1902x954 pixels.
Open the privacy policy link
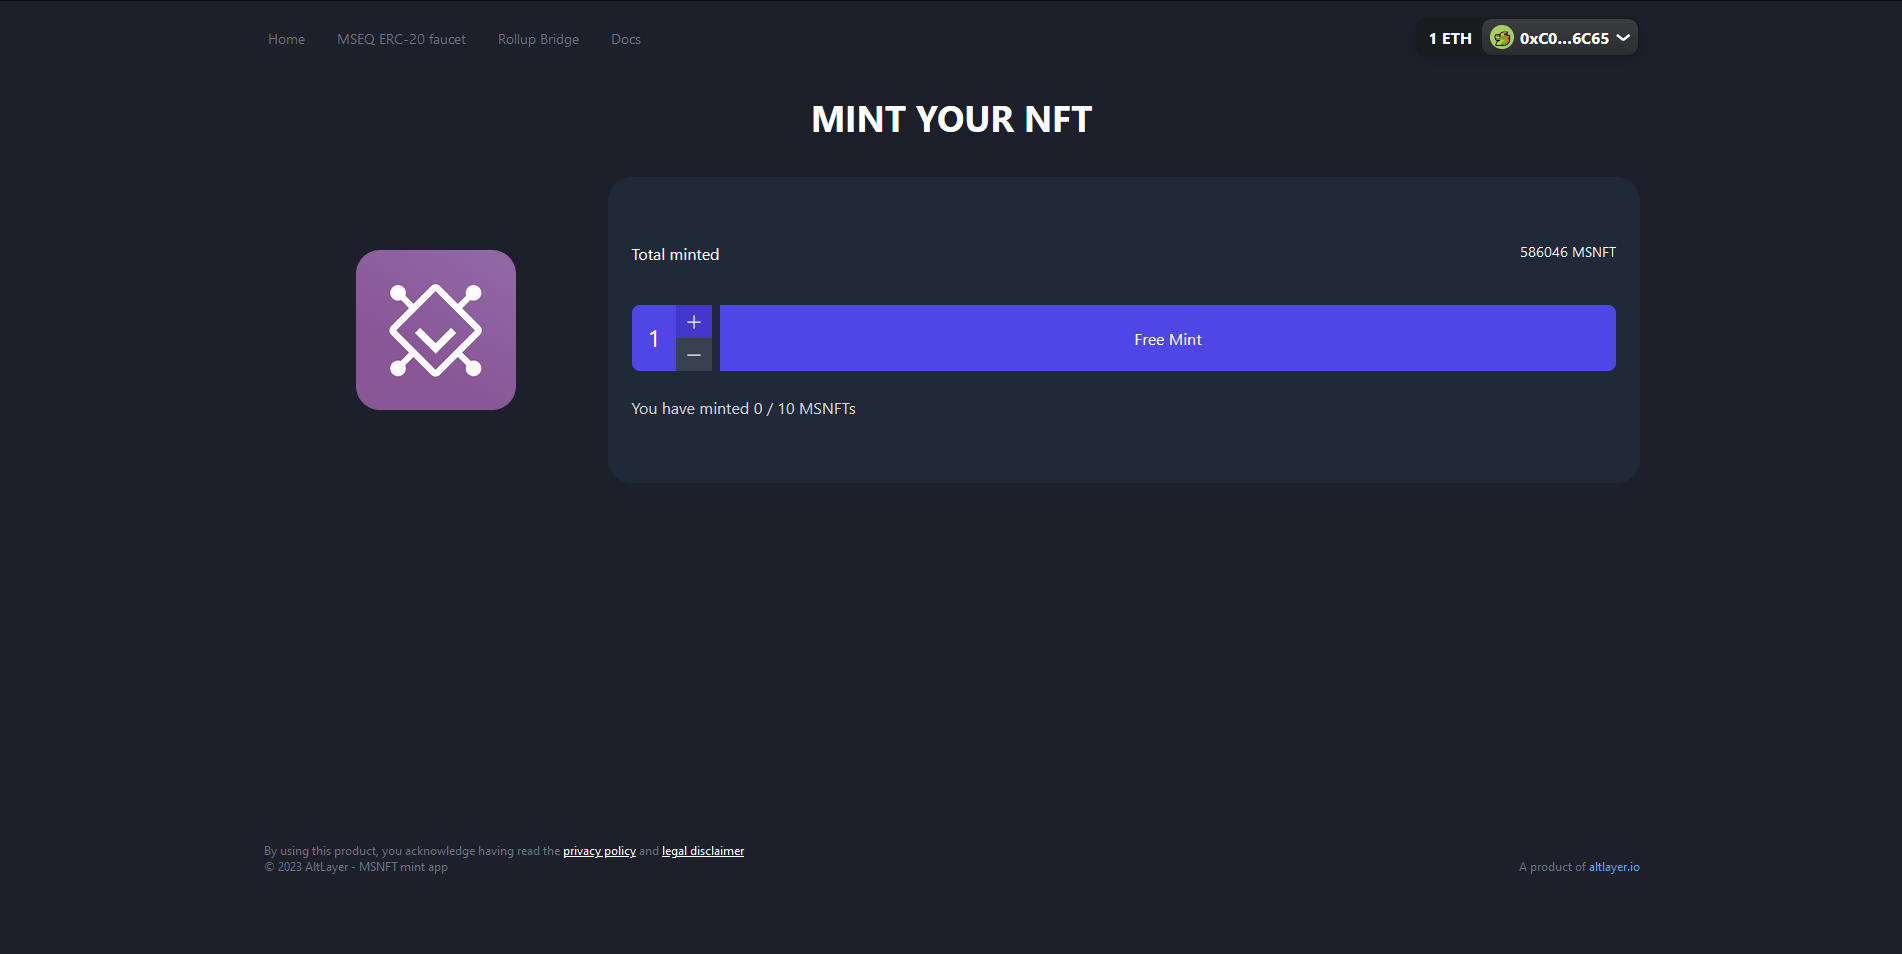pos(599,851)
